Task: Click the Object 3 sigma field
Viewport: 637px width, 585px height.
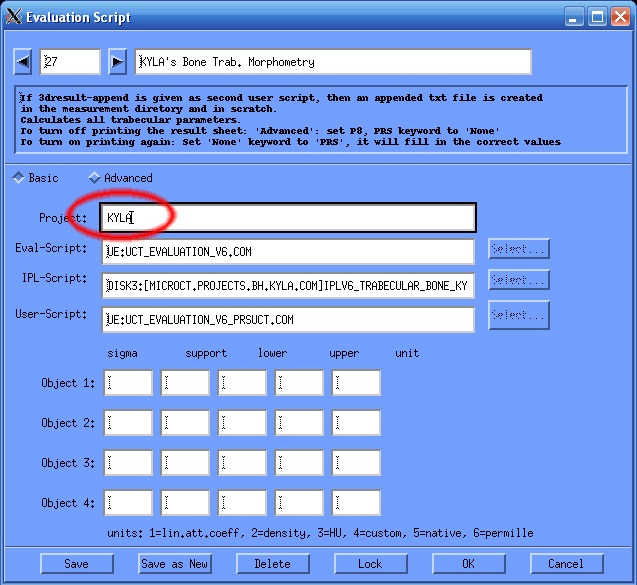Action: pyautogui.click(x=128, y=463)
